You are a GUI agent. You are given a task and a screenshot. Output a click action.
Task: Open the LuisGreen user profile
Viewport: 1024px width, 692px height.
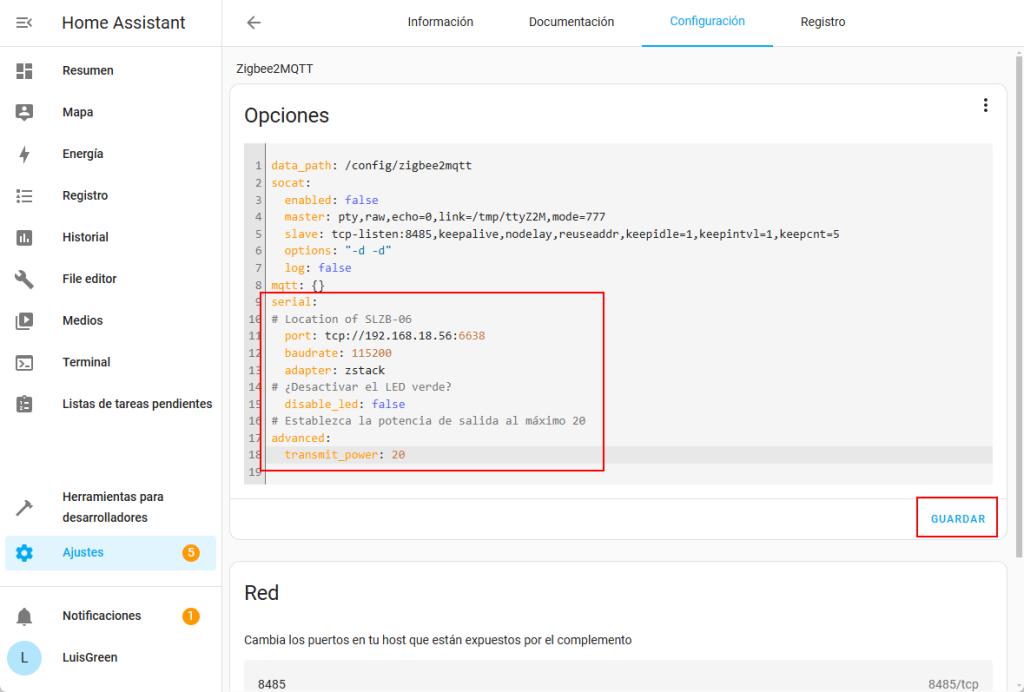[x=24, y=658]
